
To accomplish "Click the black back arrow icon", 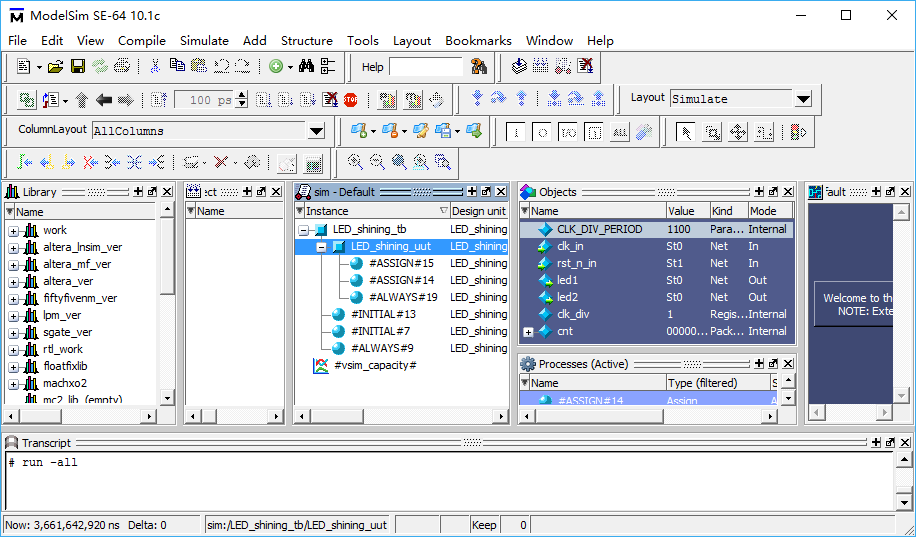I will click(x=104, y=100).
